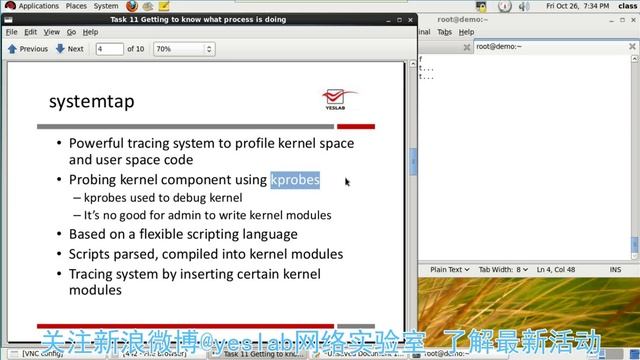Image resolution: width=640 pixels, height=360 pixels.
Task: Click the scroll up arrow in document viewer
Action: click(413, 64)
